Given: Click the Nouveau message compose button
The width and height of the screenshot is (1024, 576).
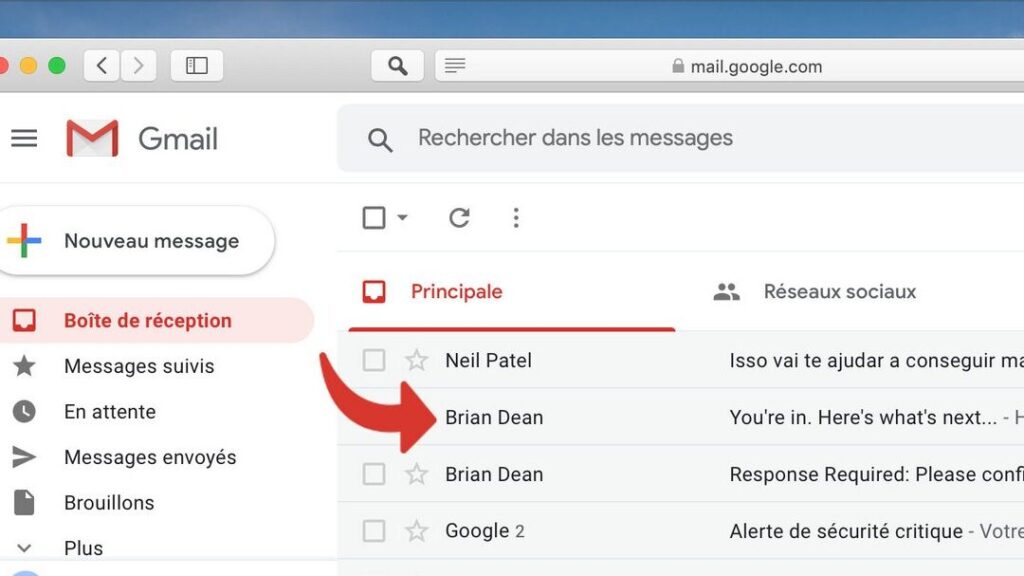Looking at the screenshot, I should (136, 240).
